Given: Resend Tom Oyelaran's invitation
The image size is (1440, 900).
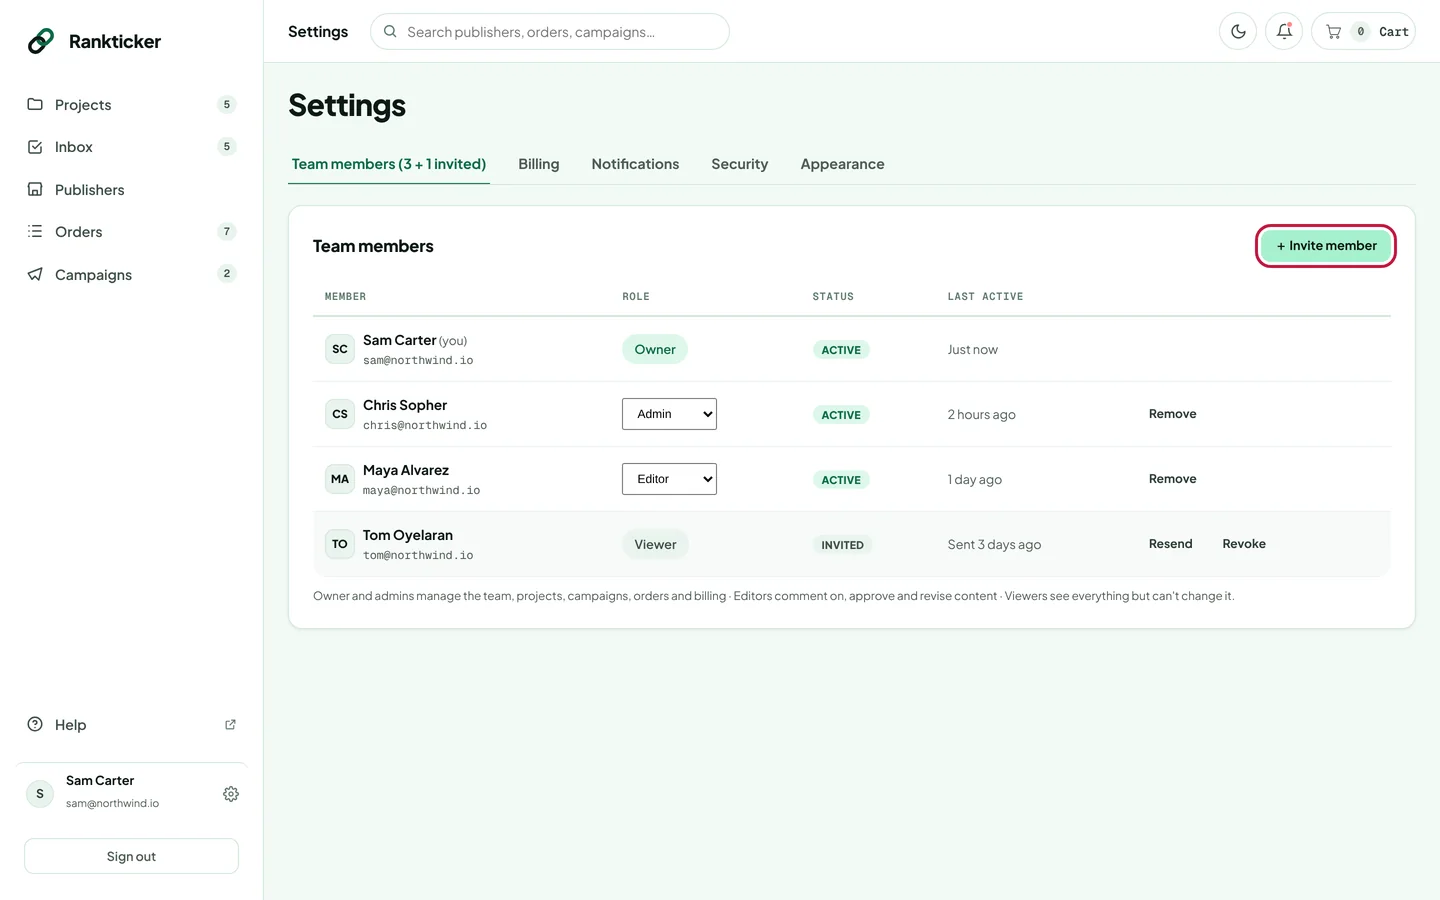Looking at the screenshot, I should 1170,544.
